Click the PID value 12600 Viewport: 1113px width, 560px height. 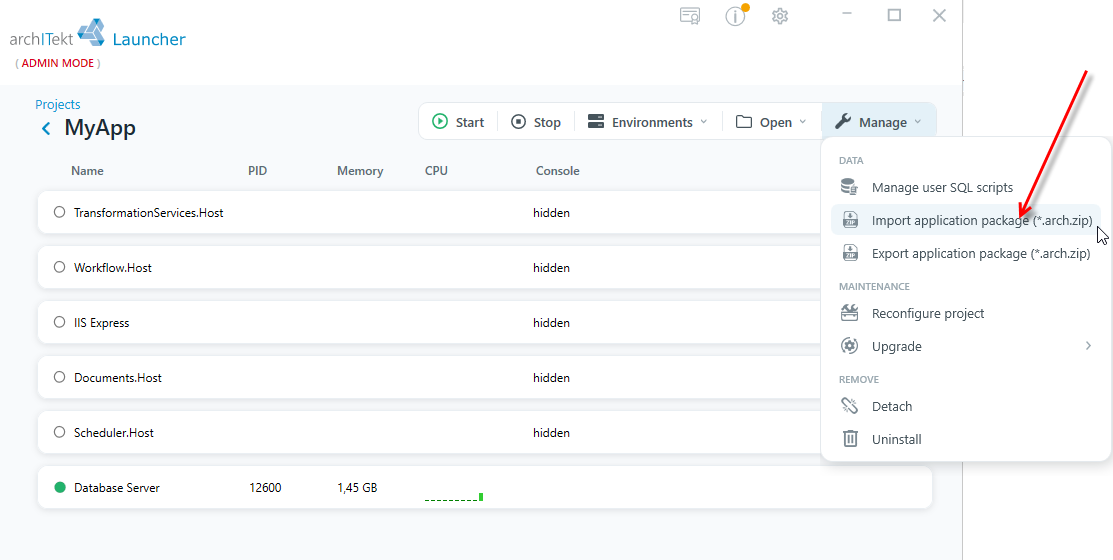pos(265,488)
